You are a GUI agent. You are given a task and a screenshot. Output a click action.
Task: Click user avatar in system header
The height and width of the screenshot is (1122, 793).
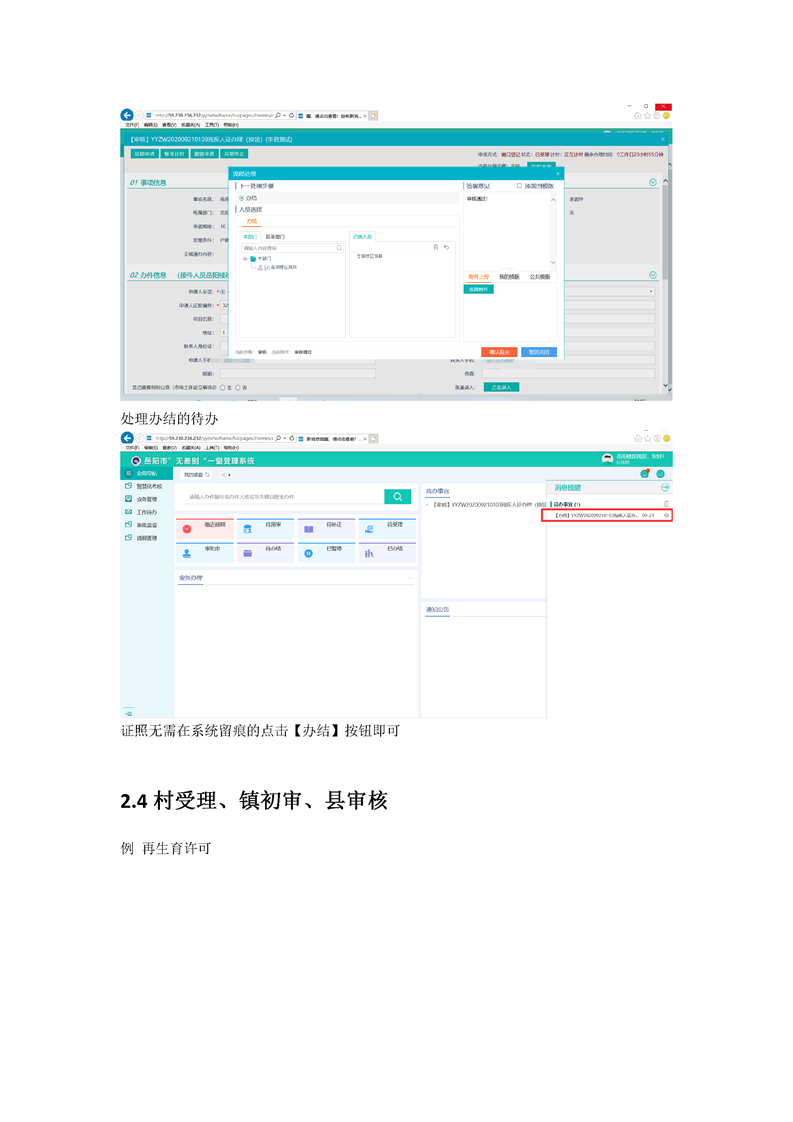[x=607, y=459]
